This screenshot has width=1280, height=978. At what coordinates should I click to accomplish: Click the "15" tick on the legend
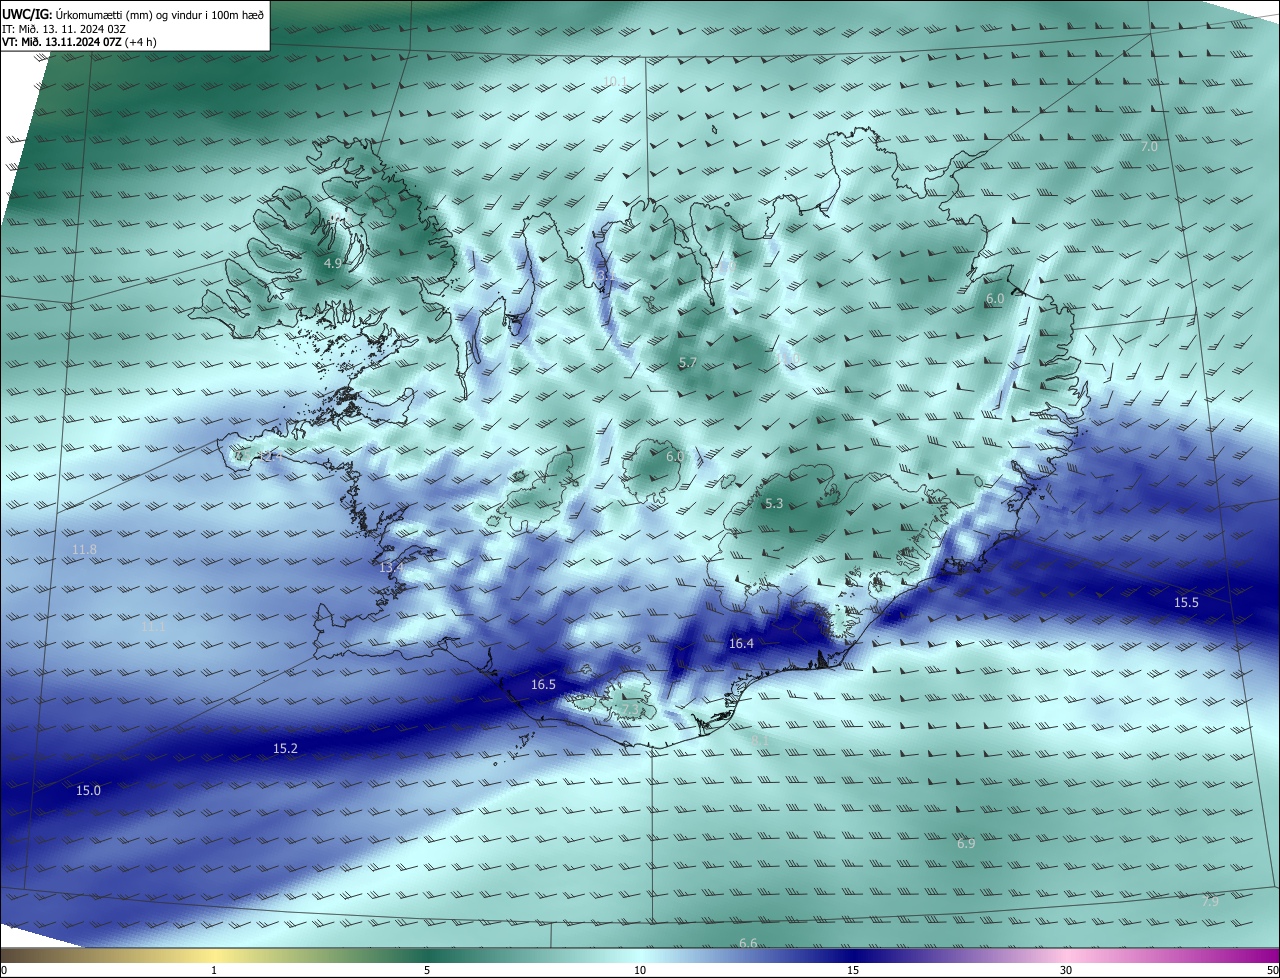click(853, 971)
